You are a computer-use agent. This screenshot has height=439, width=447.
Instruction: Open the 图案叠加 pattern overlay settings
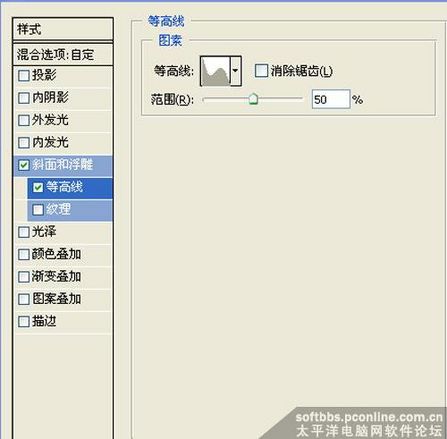click(63, 299)
